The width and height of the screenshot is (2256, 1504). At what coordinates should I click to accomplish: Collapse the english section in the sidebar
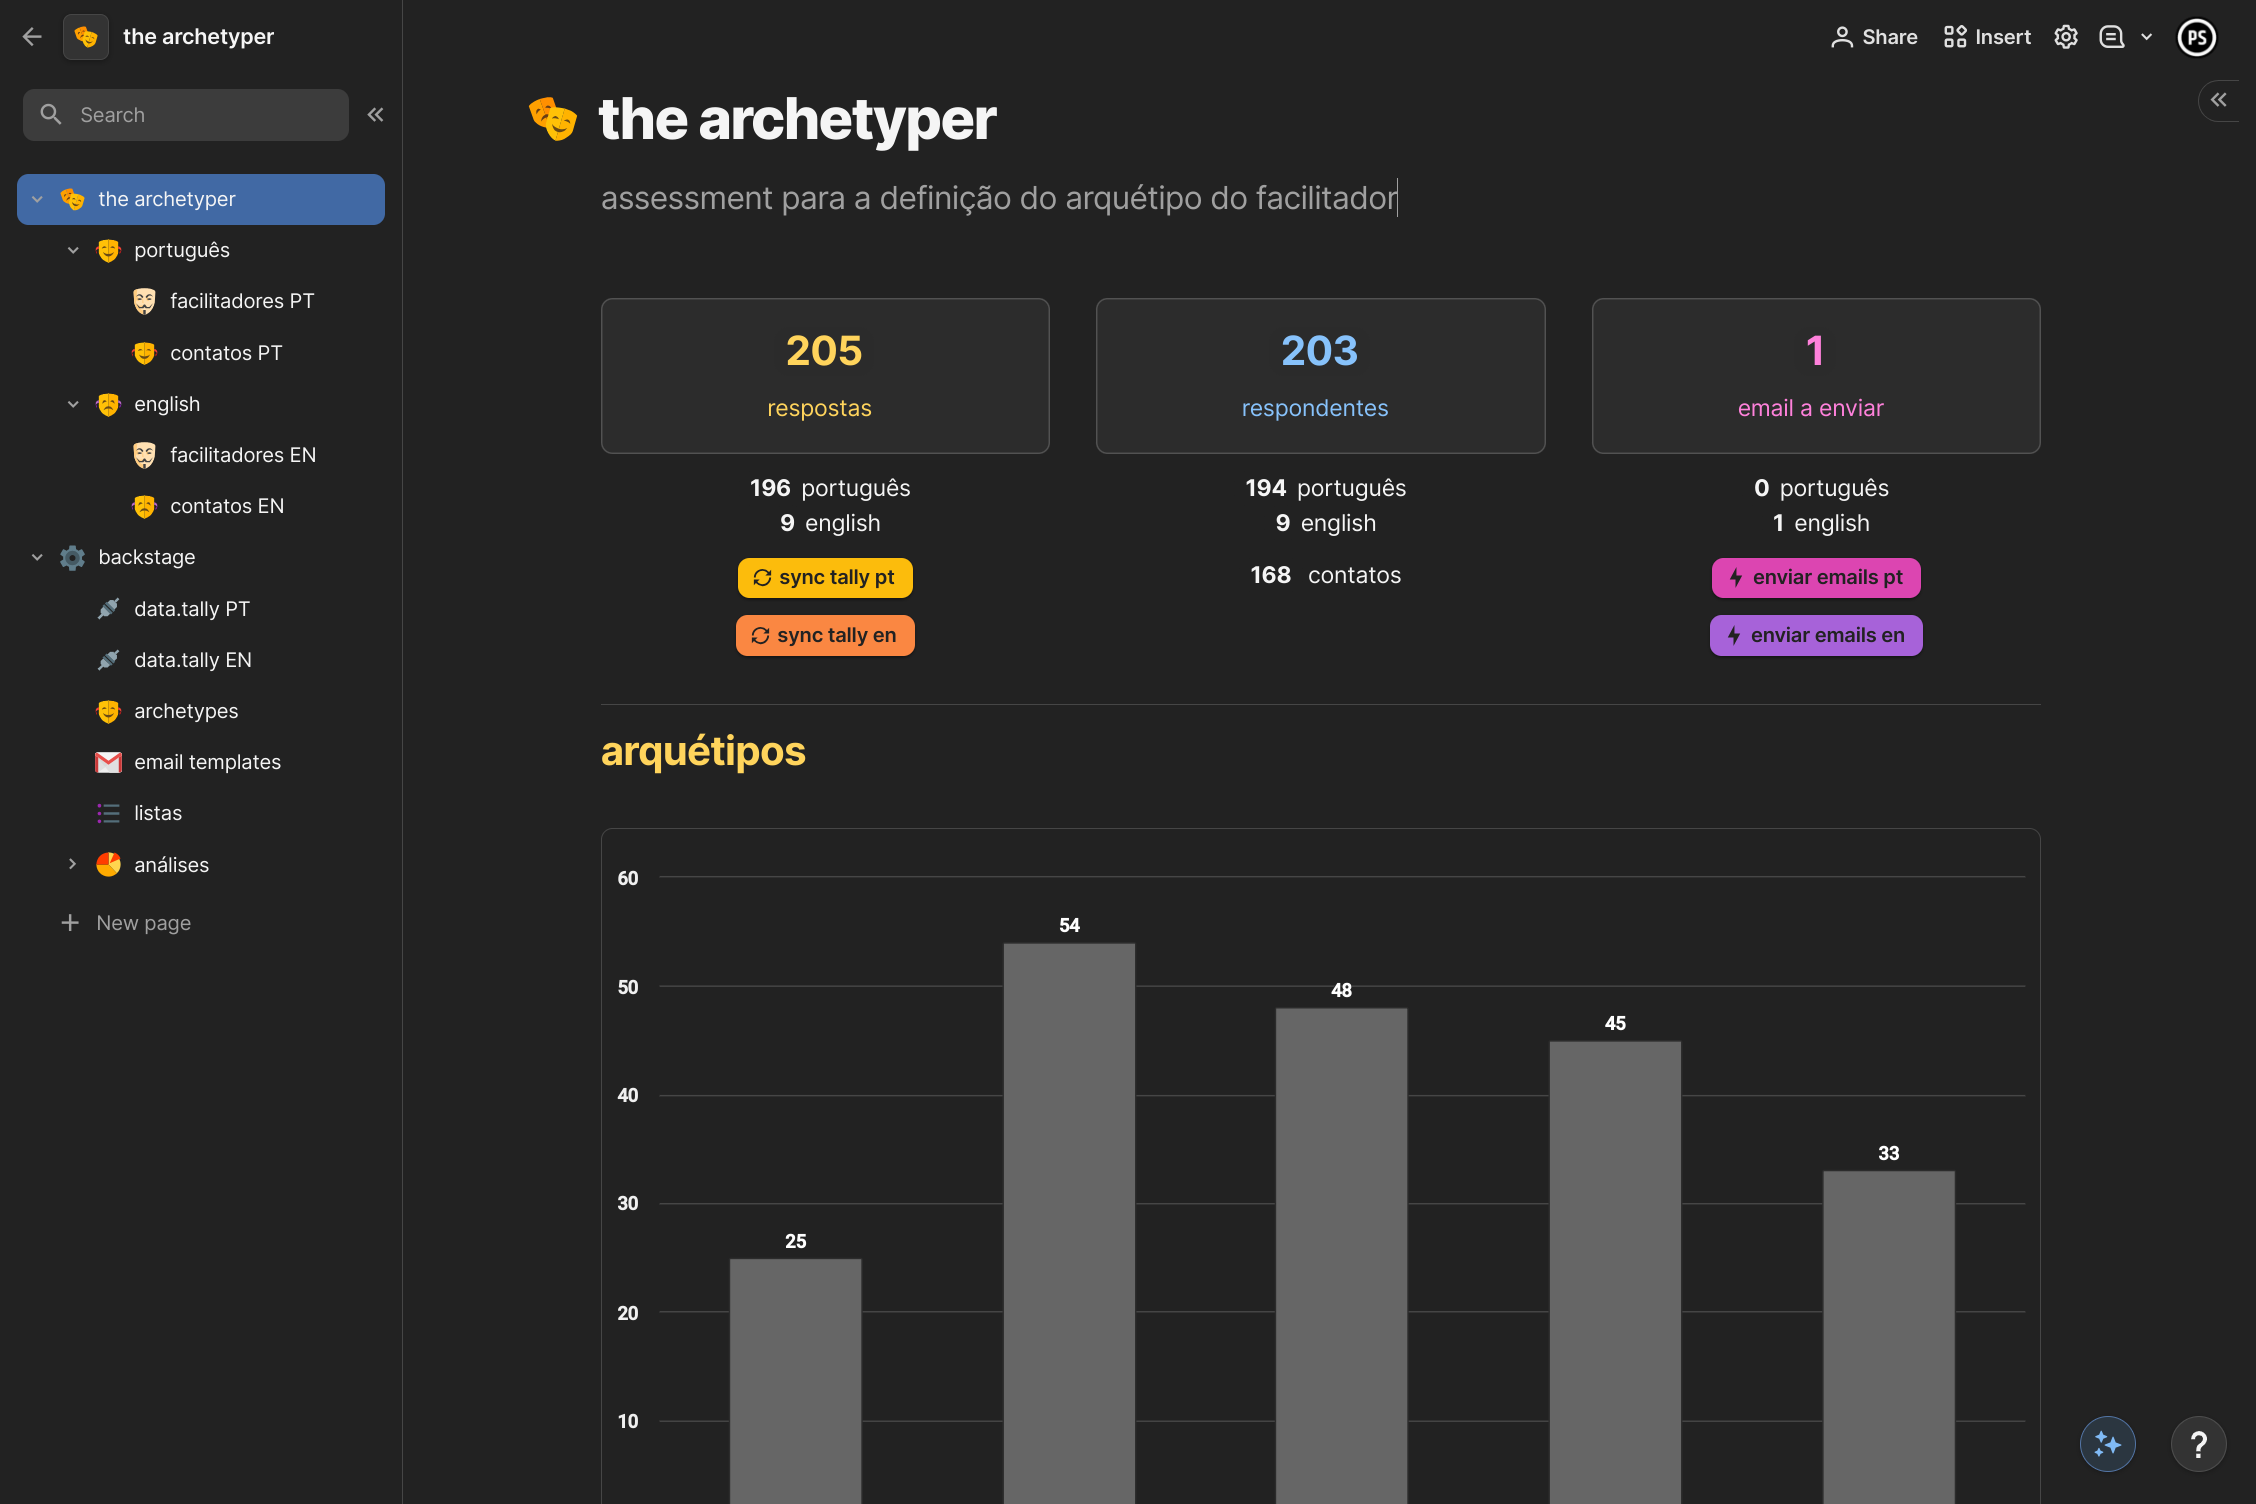click(x=73, y=404)
